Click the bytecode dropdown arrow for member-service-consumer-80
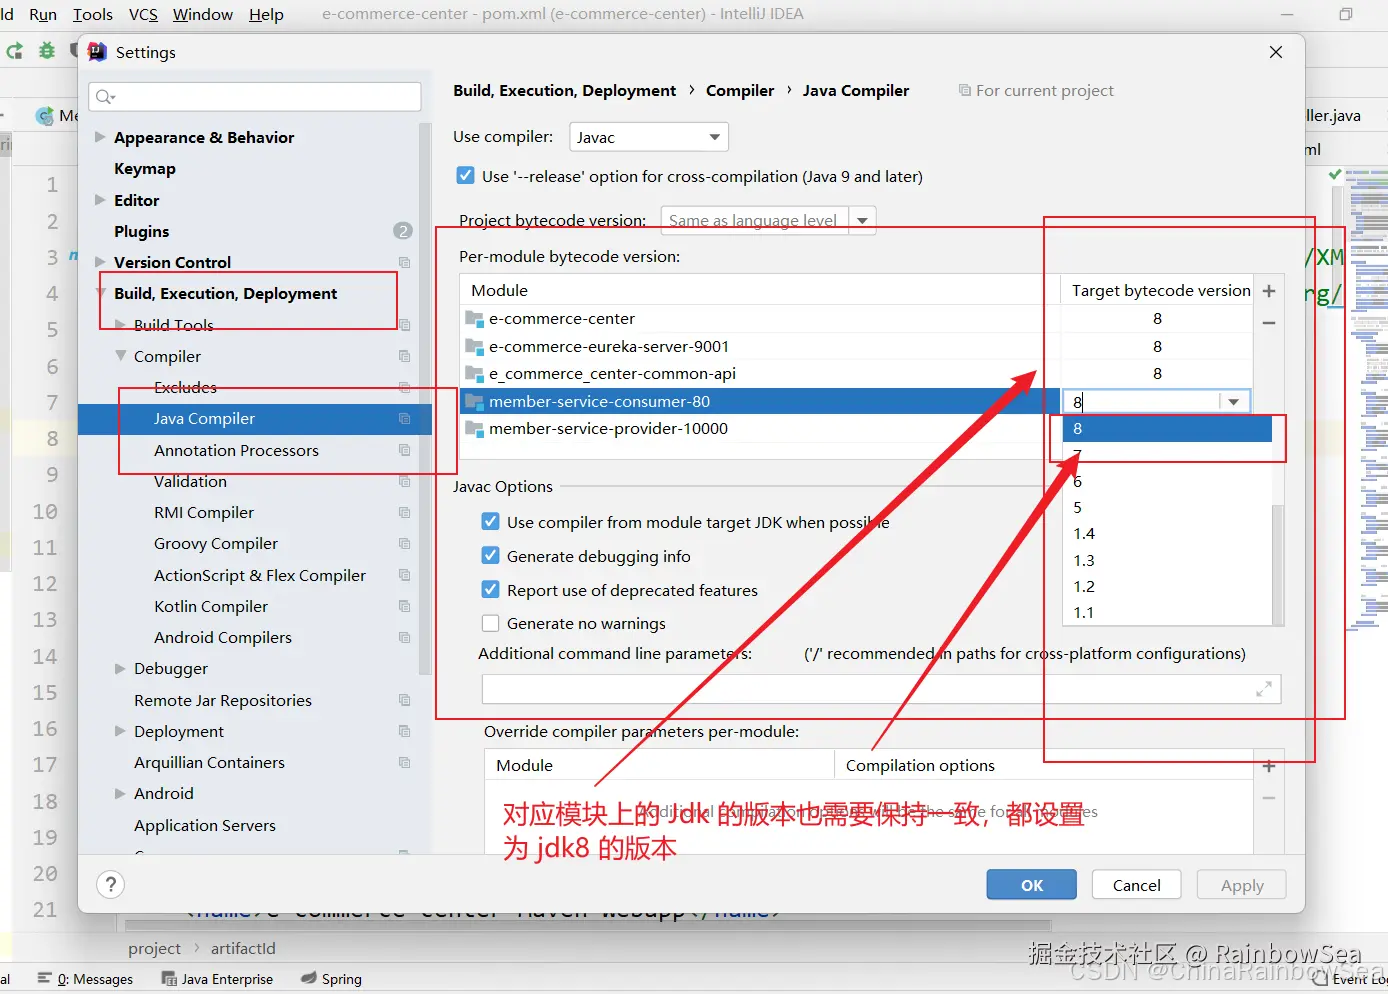Screen dimensions: 1388x994 click(1234, 402)
